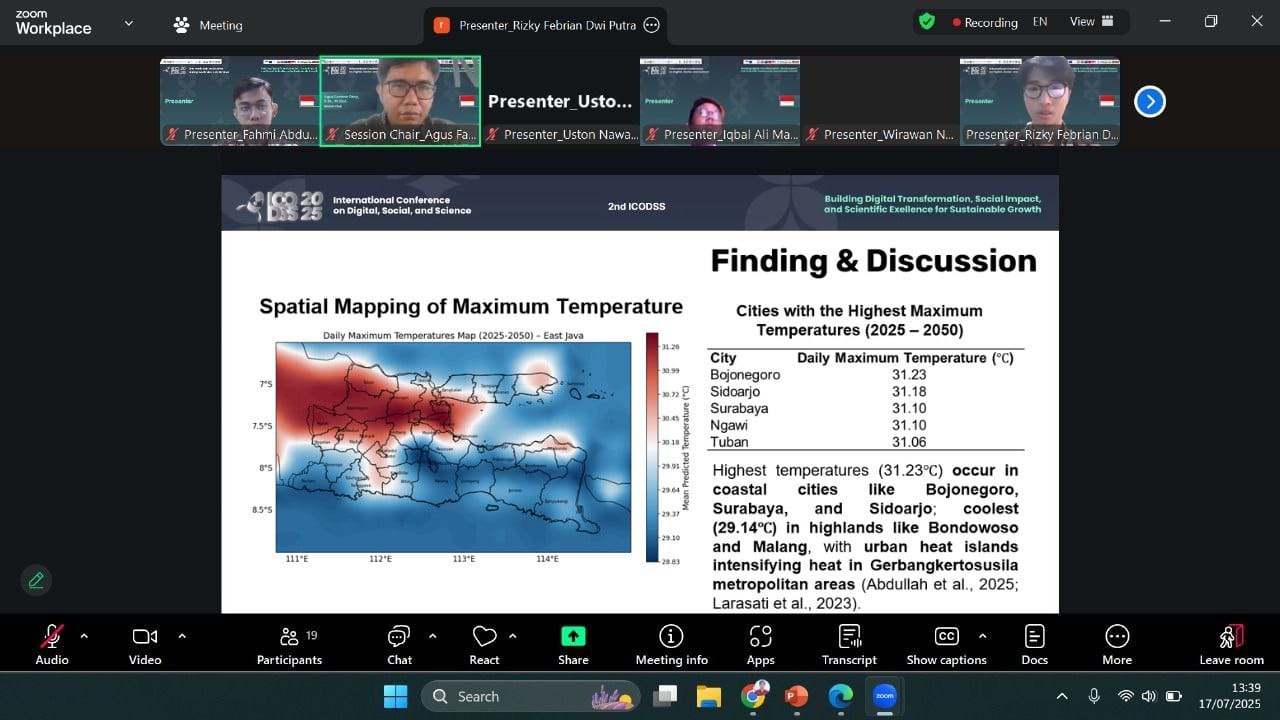This screenshot has height=720, width=1280.
Task: Open the Participants list
Action: tap(289, 644)
